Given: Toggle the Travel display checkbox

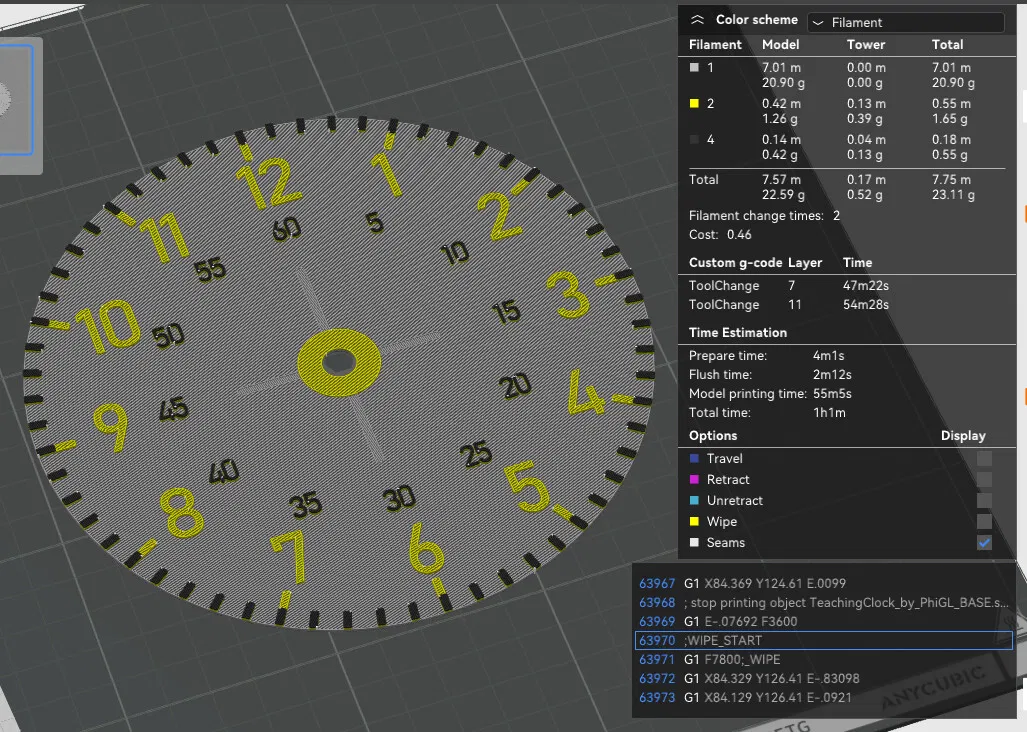Looking at the screenshot, I should click(984, 458).
